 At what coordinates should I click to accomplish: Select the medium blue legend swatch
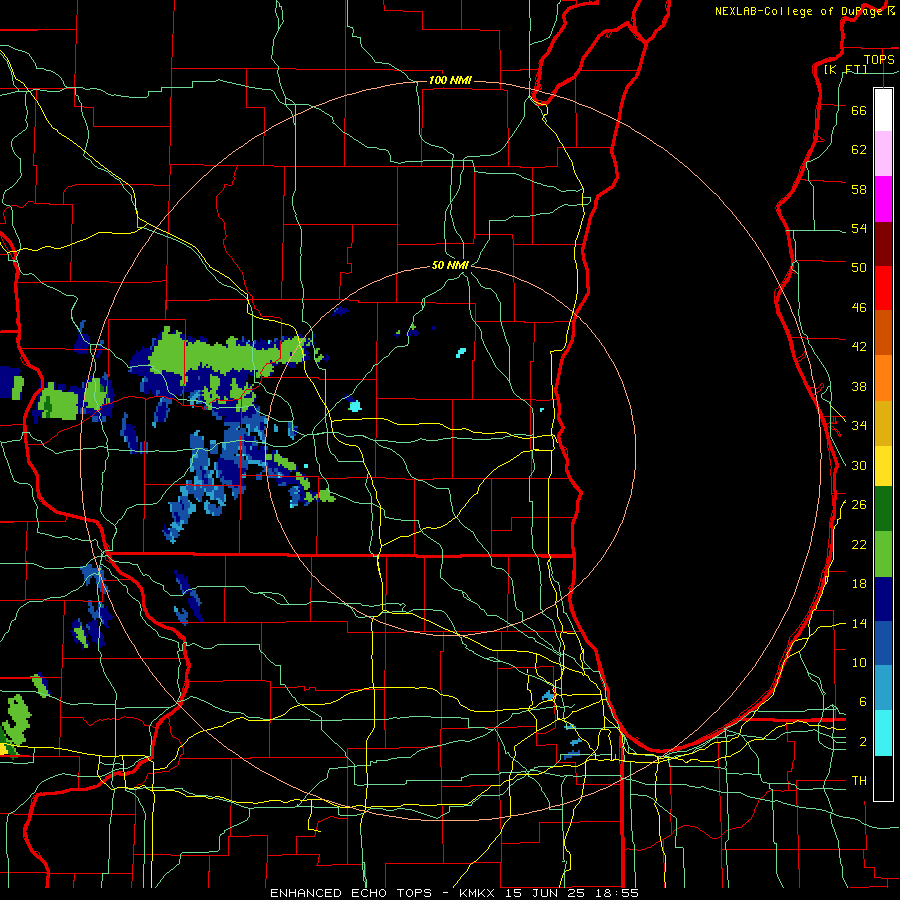883,643
